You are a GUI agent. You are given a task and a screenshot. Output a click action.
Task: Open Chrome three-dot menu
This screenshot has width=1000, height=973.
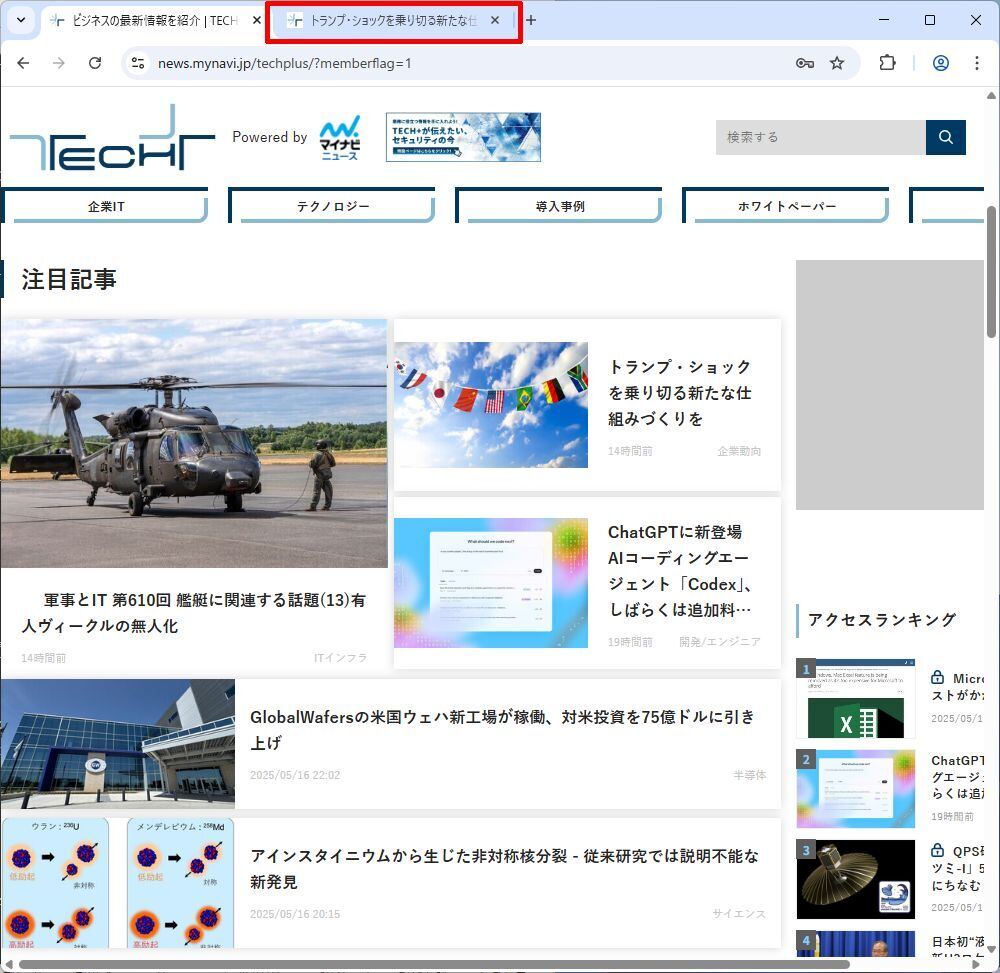click(976, 63)
